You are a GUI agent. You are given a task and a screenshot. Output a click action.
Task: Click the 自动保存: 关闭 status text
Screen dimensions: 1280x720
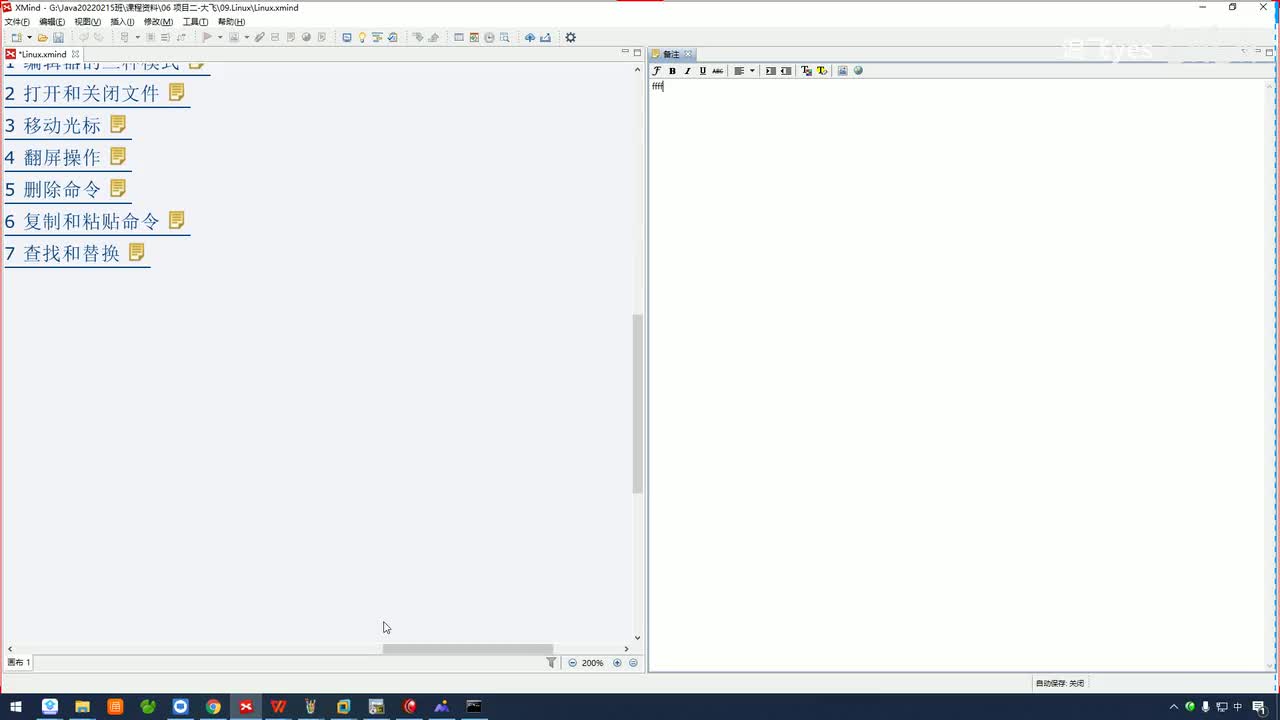[x=1060, y=683]
